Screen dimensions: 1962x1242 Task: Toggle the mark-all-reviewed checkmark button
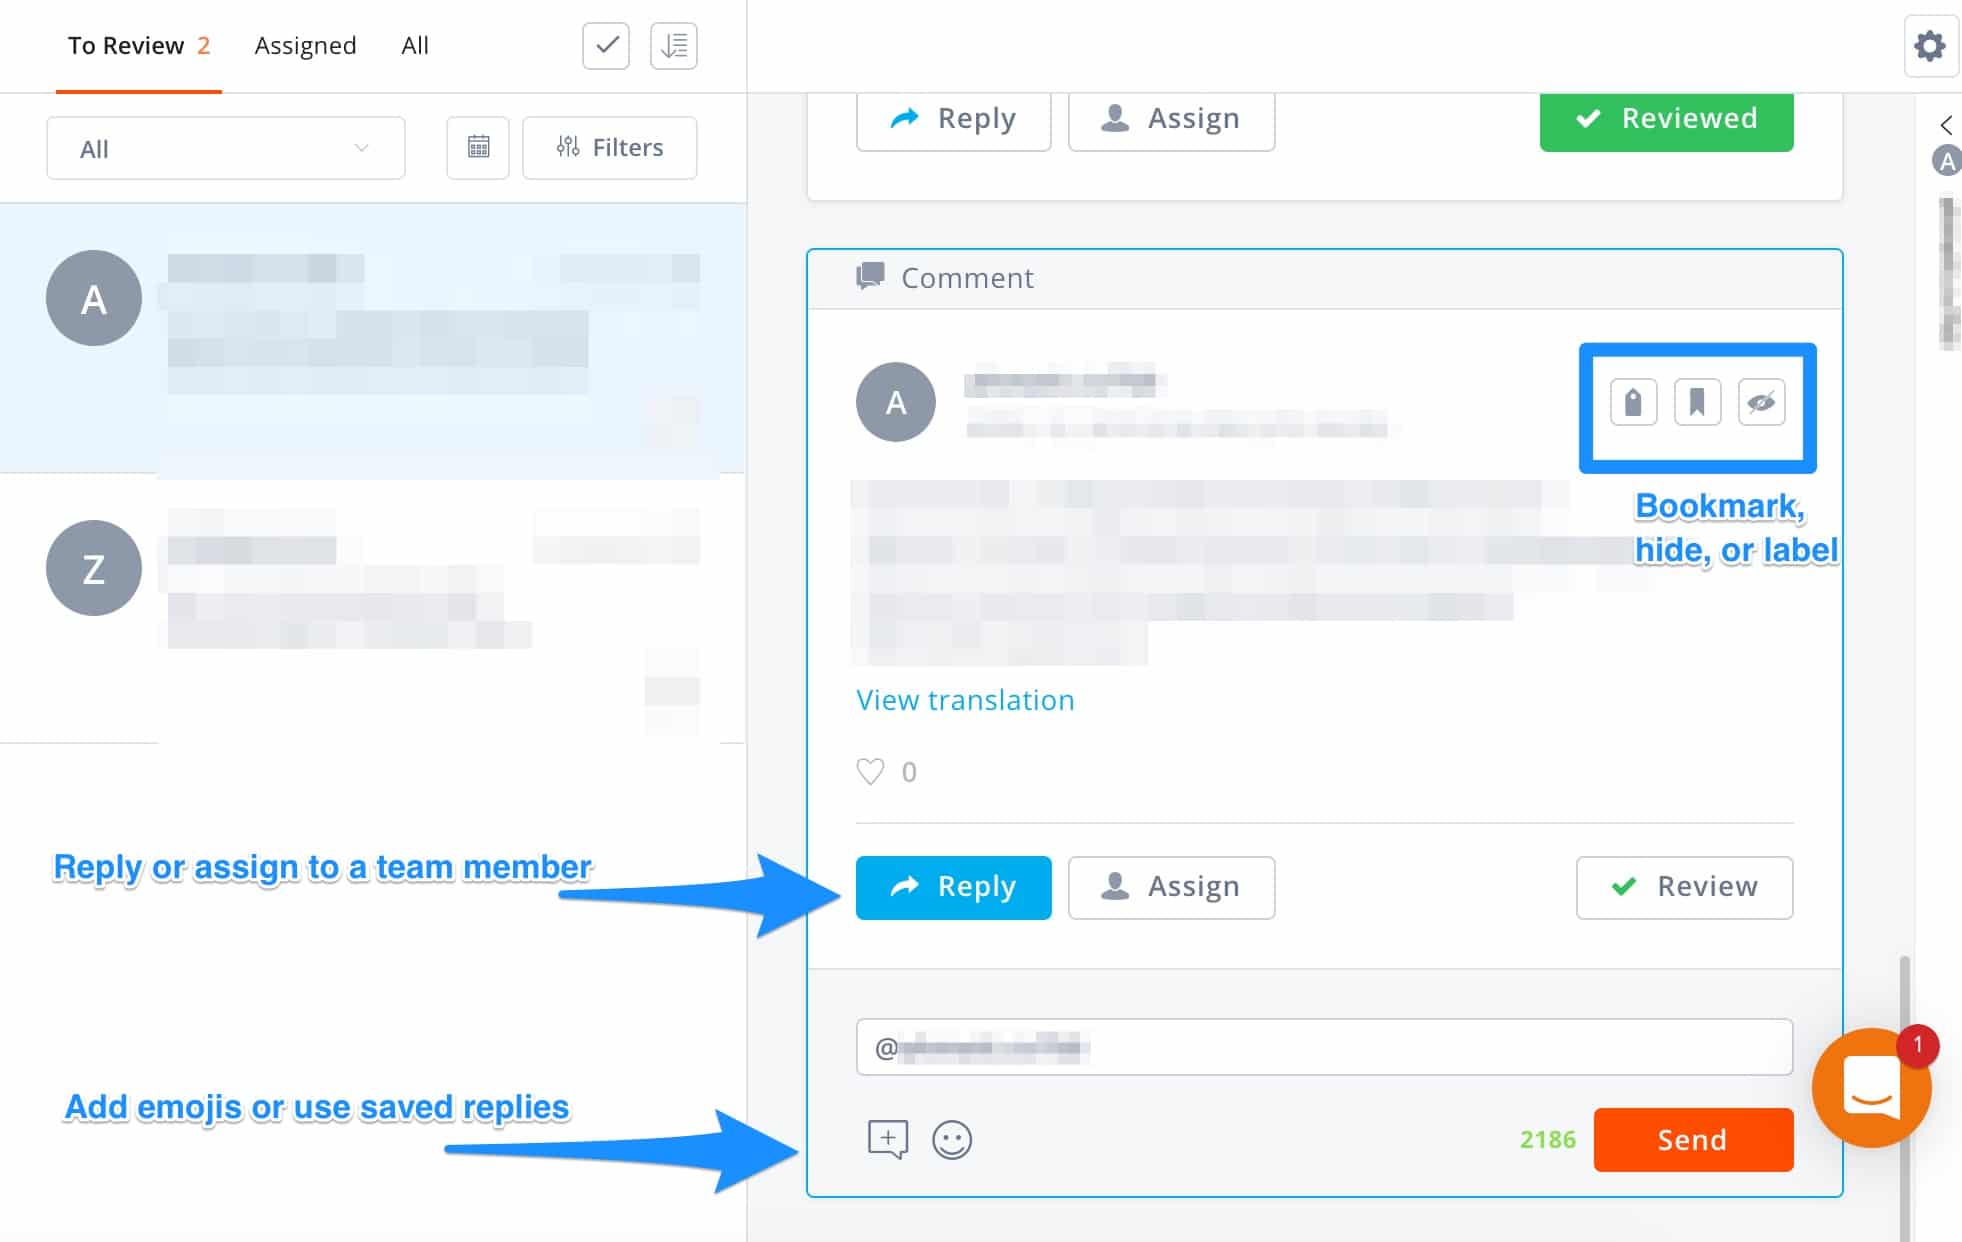coord(606,46)
